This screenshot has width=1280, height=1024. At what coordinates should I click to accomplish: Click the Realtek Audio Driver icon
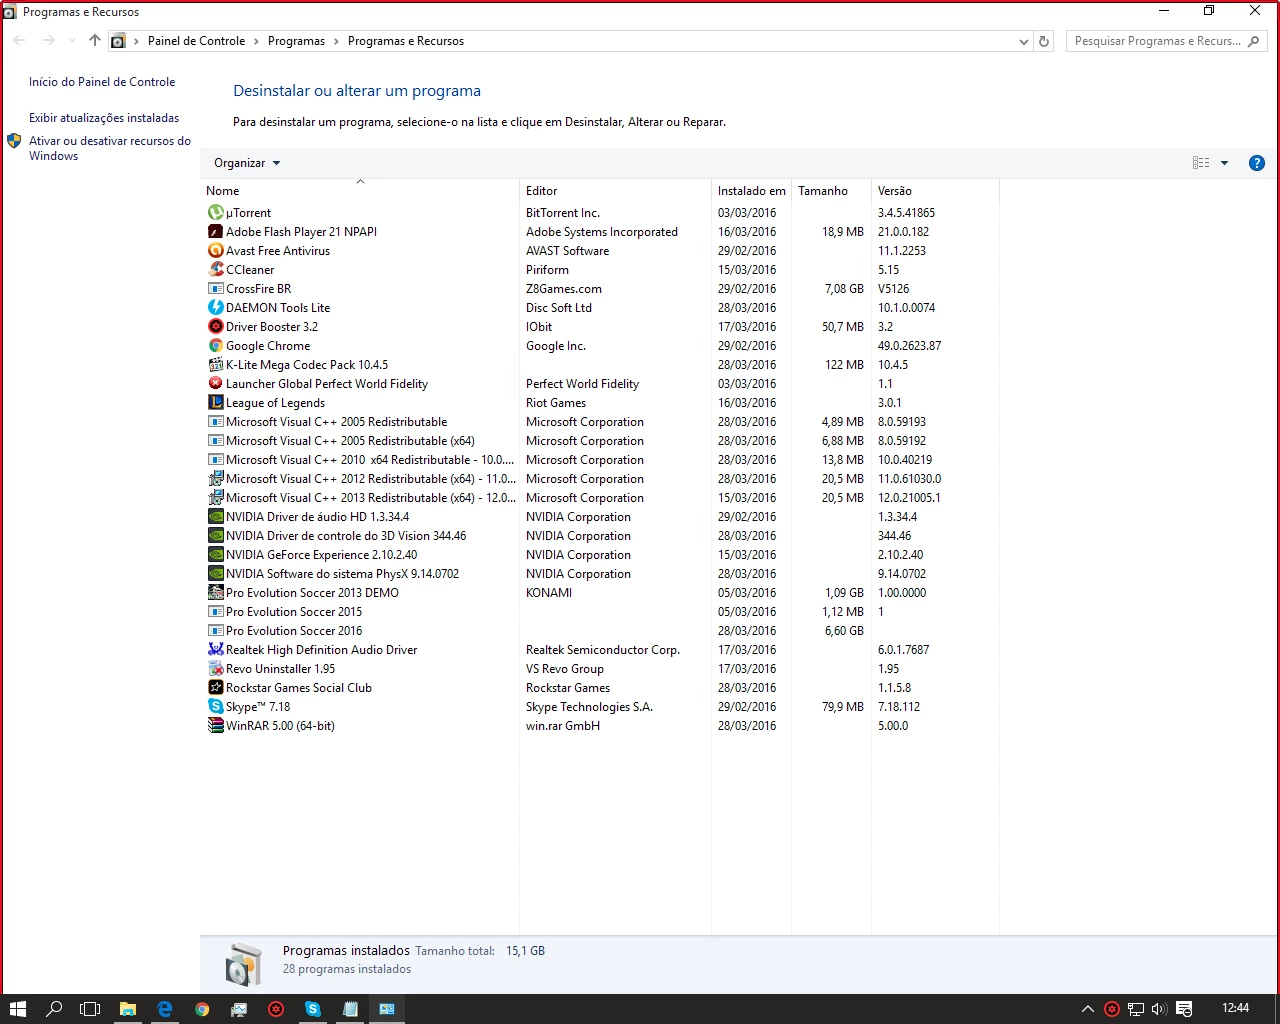click(x=215, y=650)
